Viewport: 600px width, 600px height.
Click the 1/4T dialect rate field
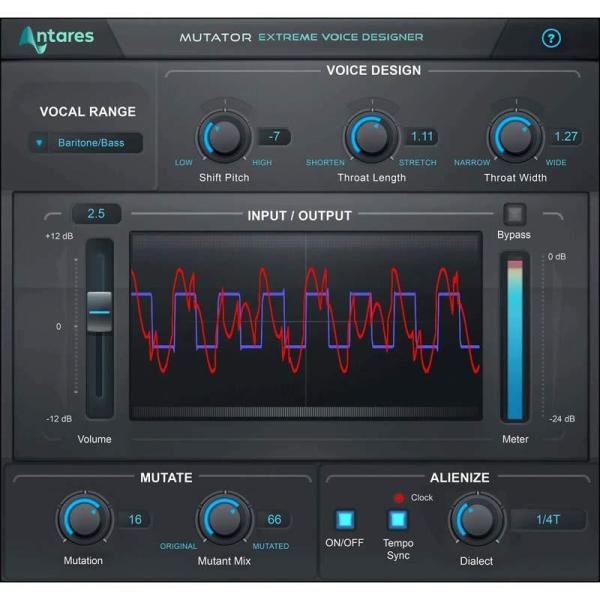(x=548, y=519)
